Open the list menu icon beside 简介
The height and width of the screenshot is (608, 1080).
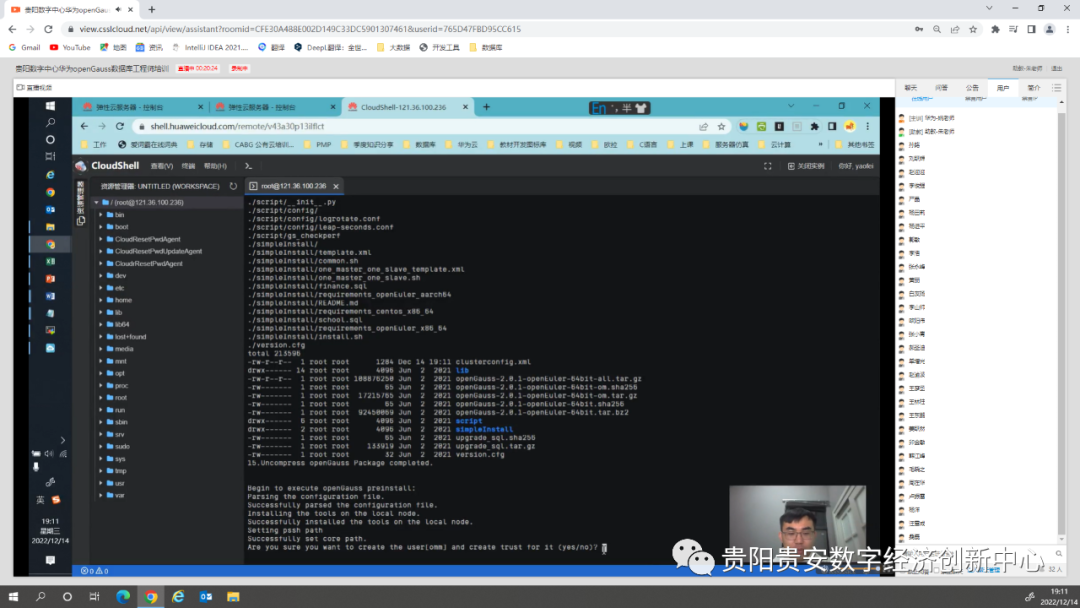click(x=1057, y=87)
